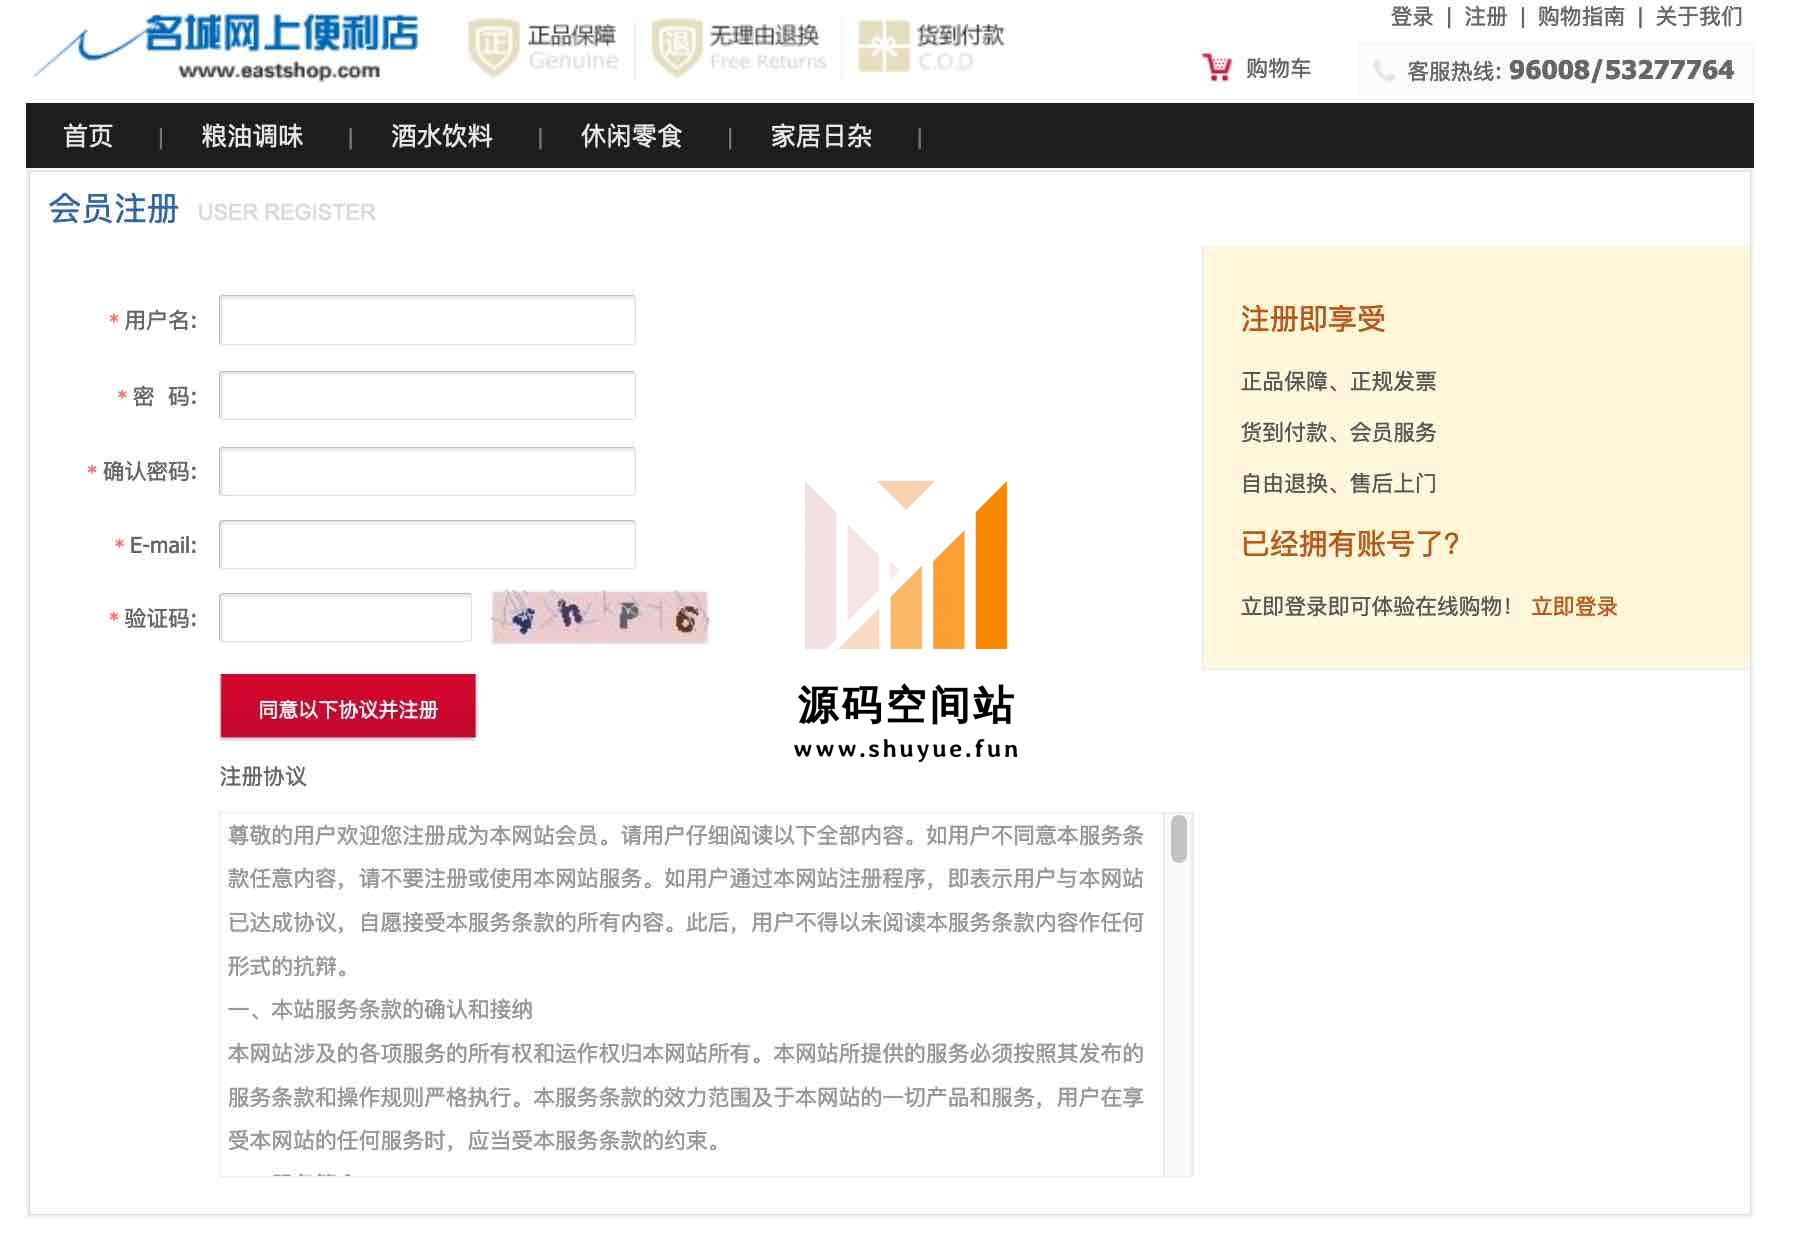Click the 货到付款 C.O.D gift icon

coord(884,46)
